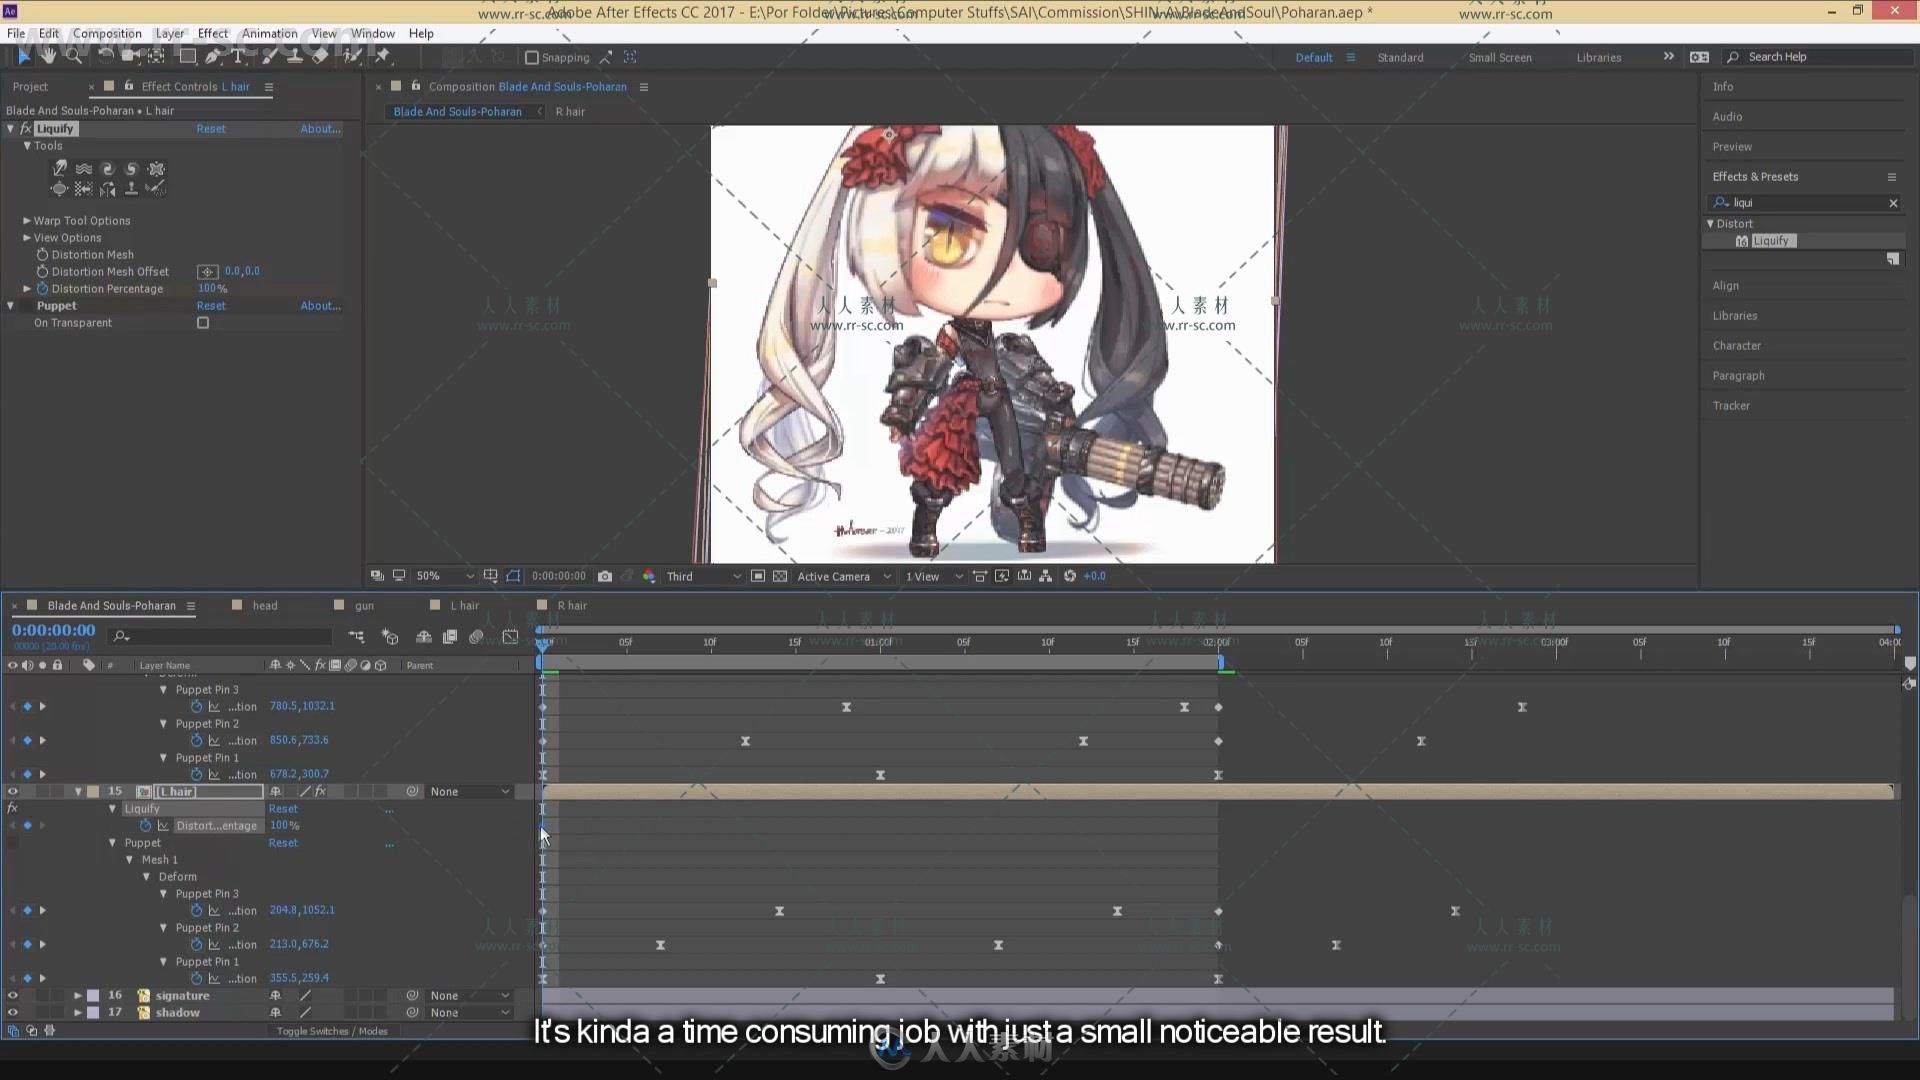1920x1080 pixels.
Task: Select the Puppet Pin tool
Action: [x=382, y=57]
